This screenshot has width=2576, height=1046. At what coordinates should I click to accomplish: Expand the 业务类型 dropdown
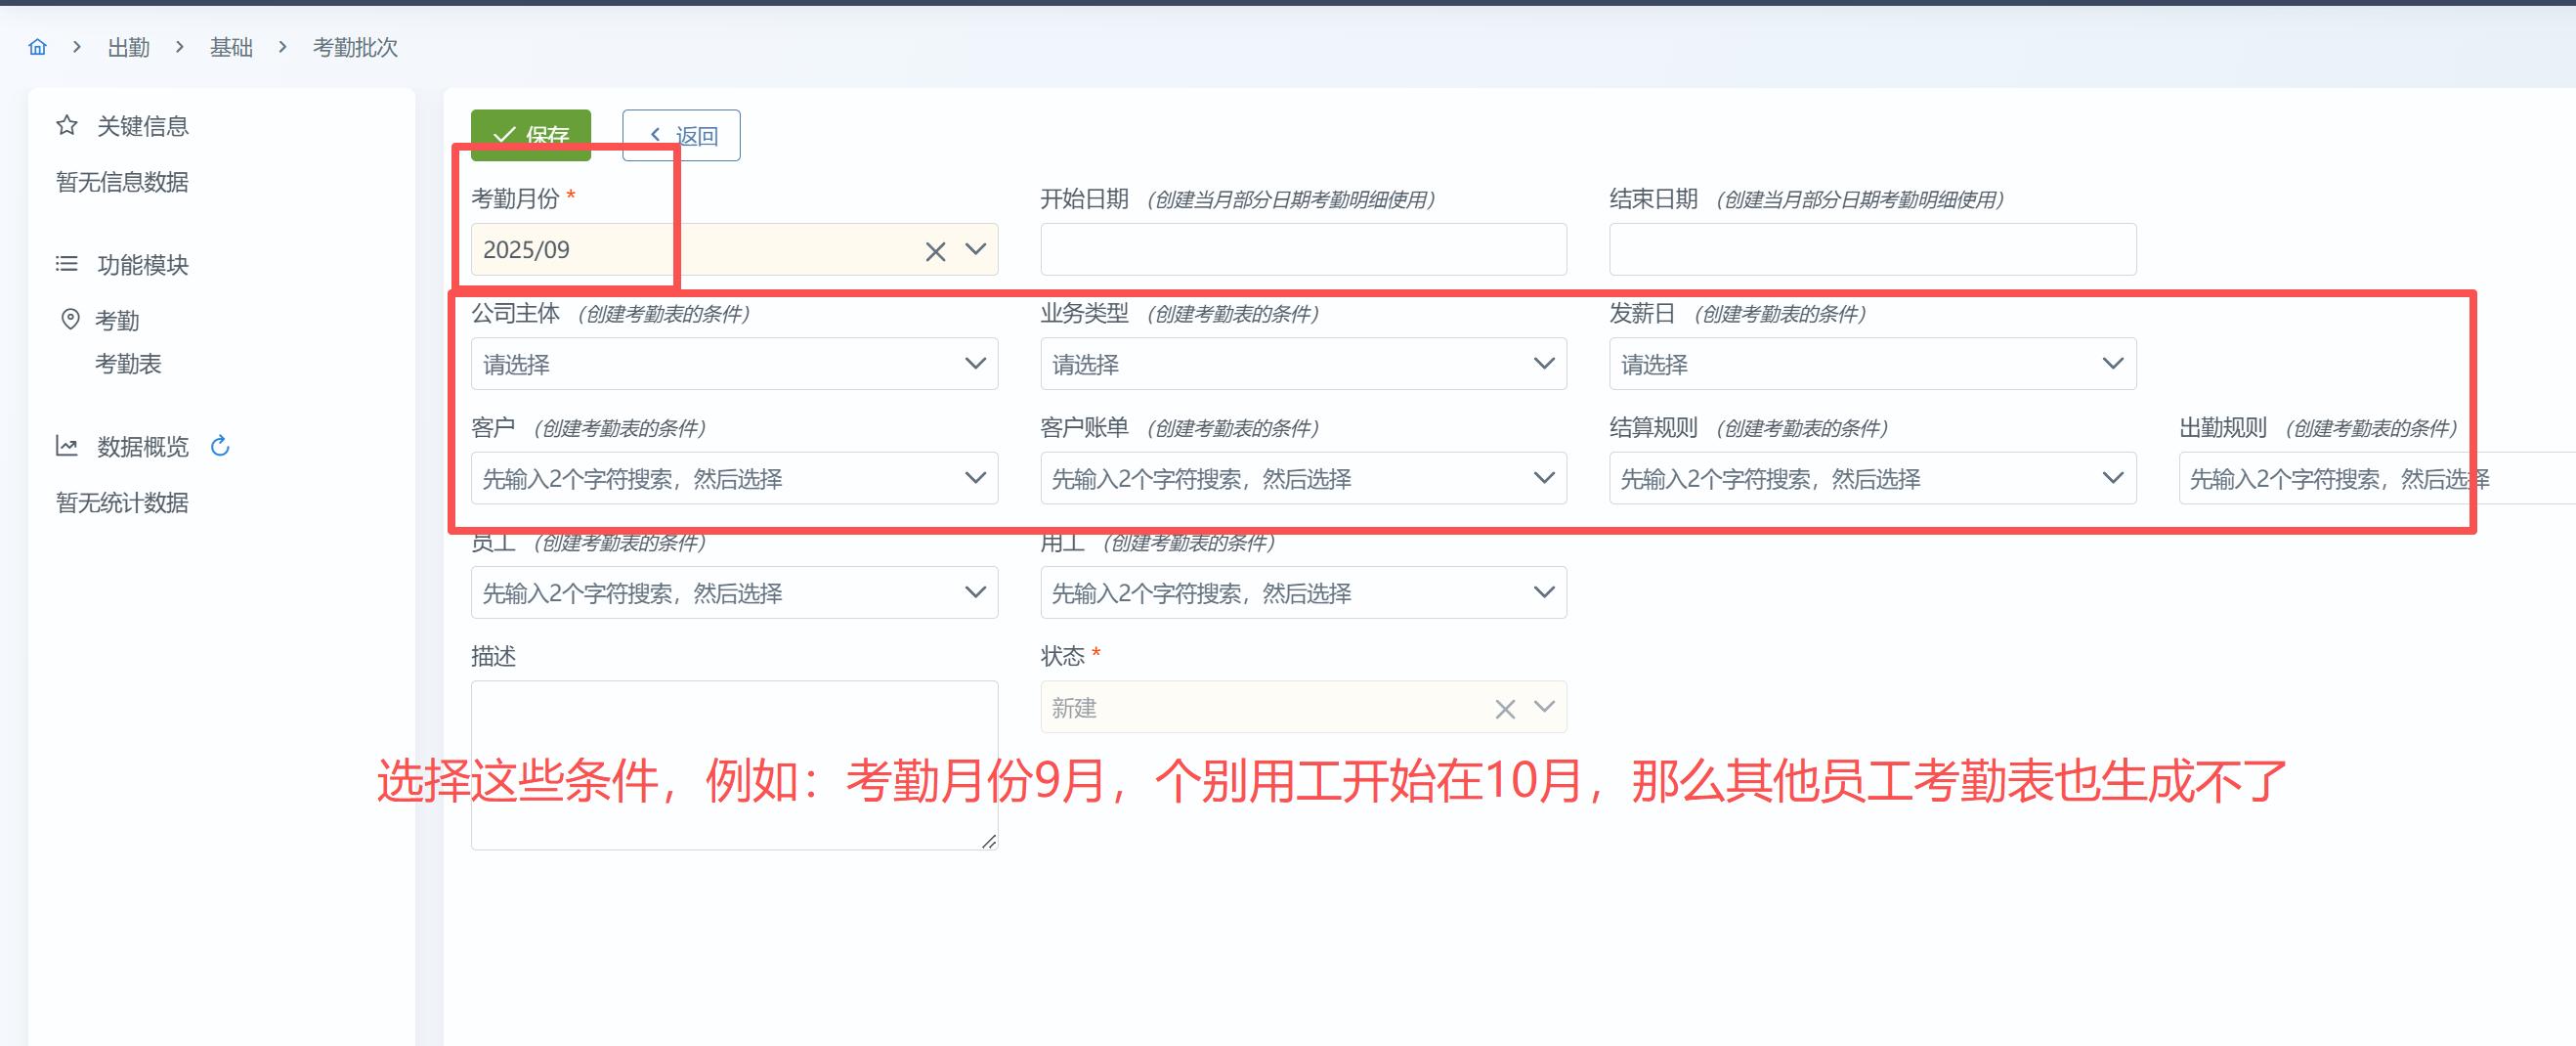point(1302,364)
